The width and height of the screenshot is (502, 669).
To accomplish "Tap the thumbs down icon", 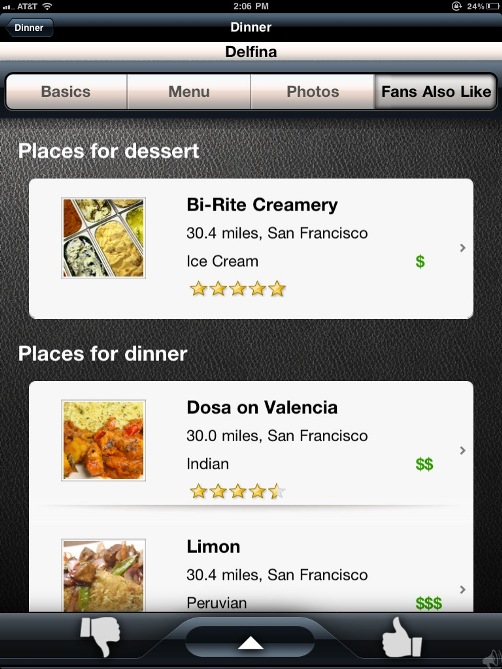I will (x=101, y=636).
